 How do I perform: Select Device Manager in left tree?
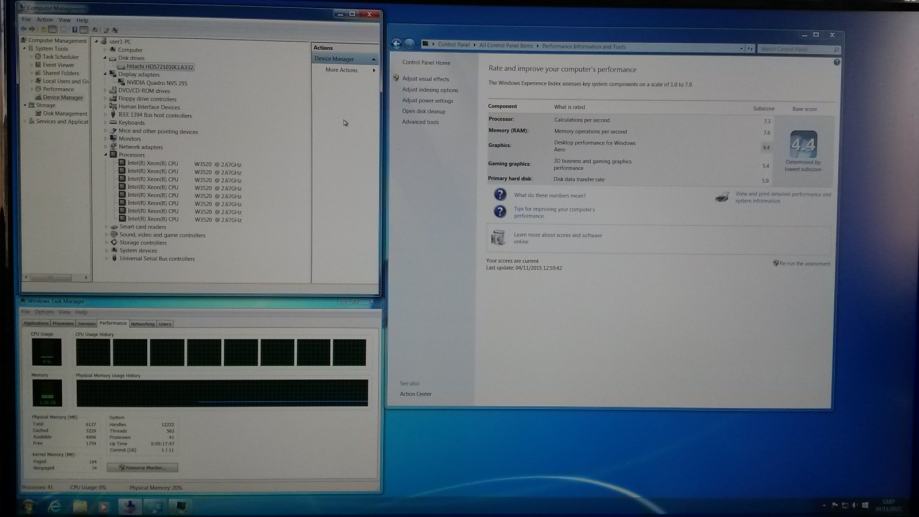[x=62, y=97]
